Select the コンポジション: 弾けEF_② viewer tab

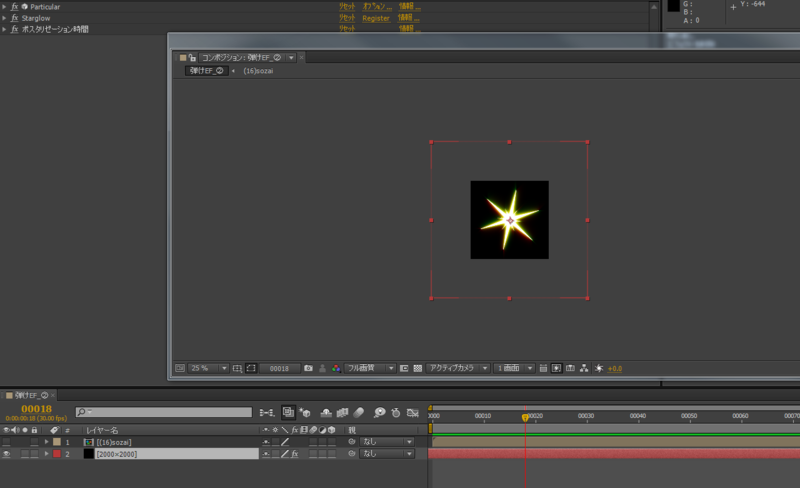241,58
